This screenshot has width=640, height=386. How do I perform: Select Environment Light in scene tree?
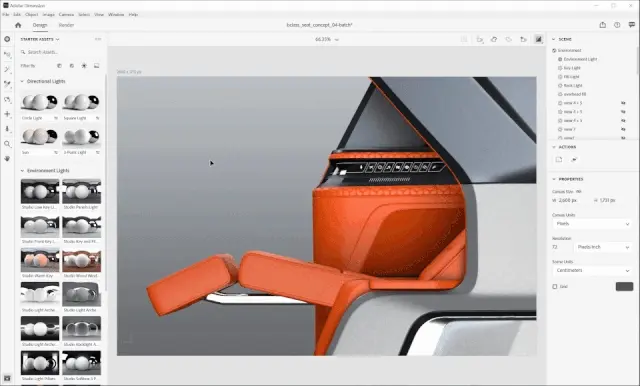(x=580, y=59)
